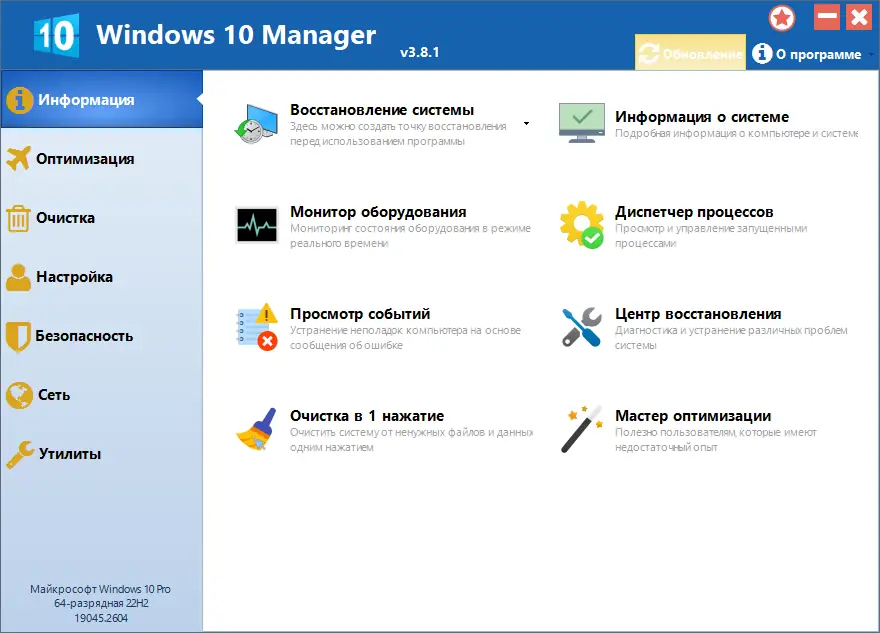Click the Обновление button
Image resolution: width=880 pixels, height=633 pixels.
pyautogui.click(x=690, y=52)
